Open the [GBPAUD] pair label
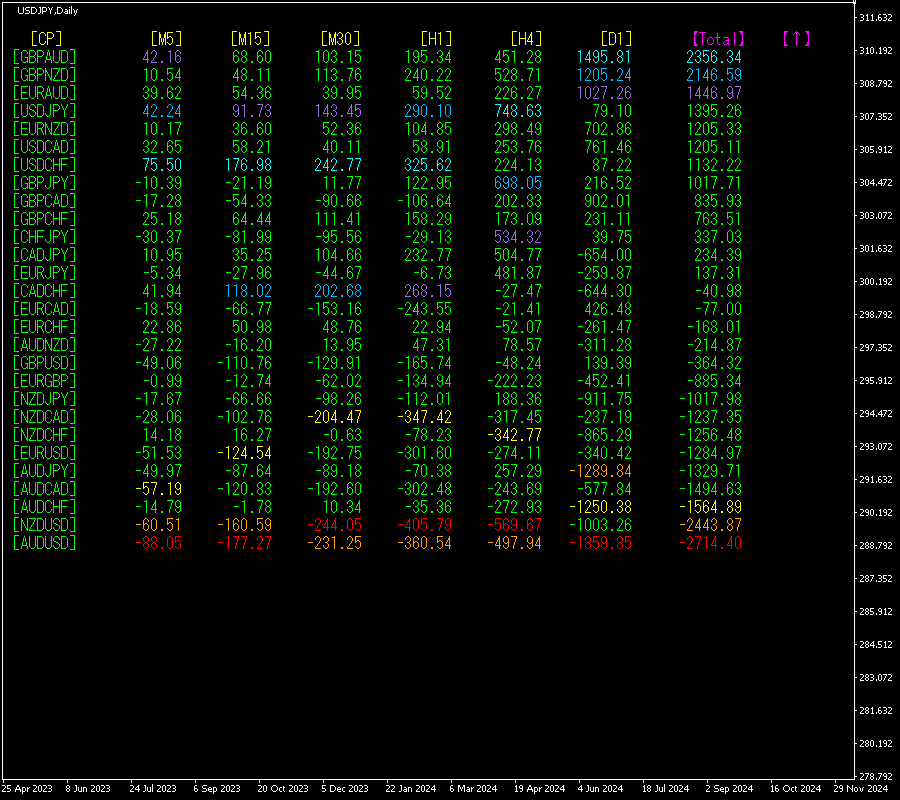Screen dimensions: 900x800 tap(44, 57)
